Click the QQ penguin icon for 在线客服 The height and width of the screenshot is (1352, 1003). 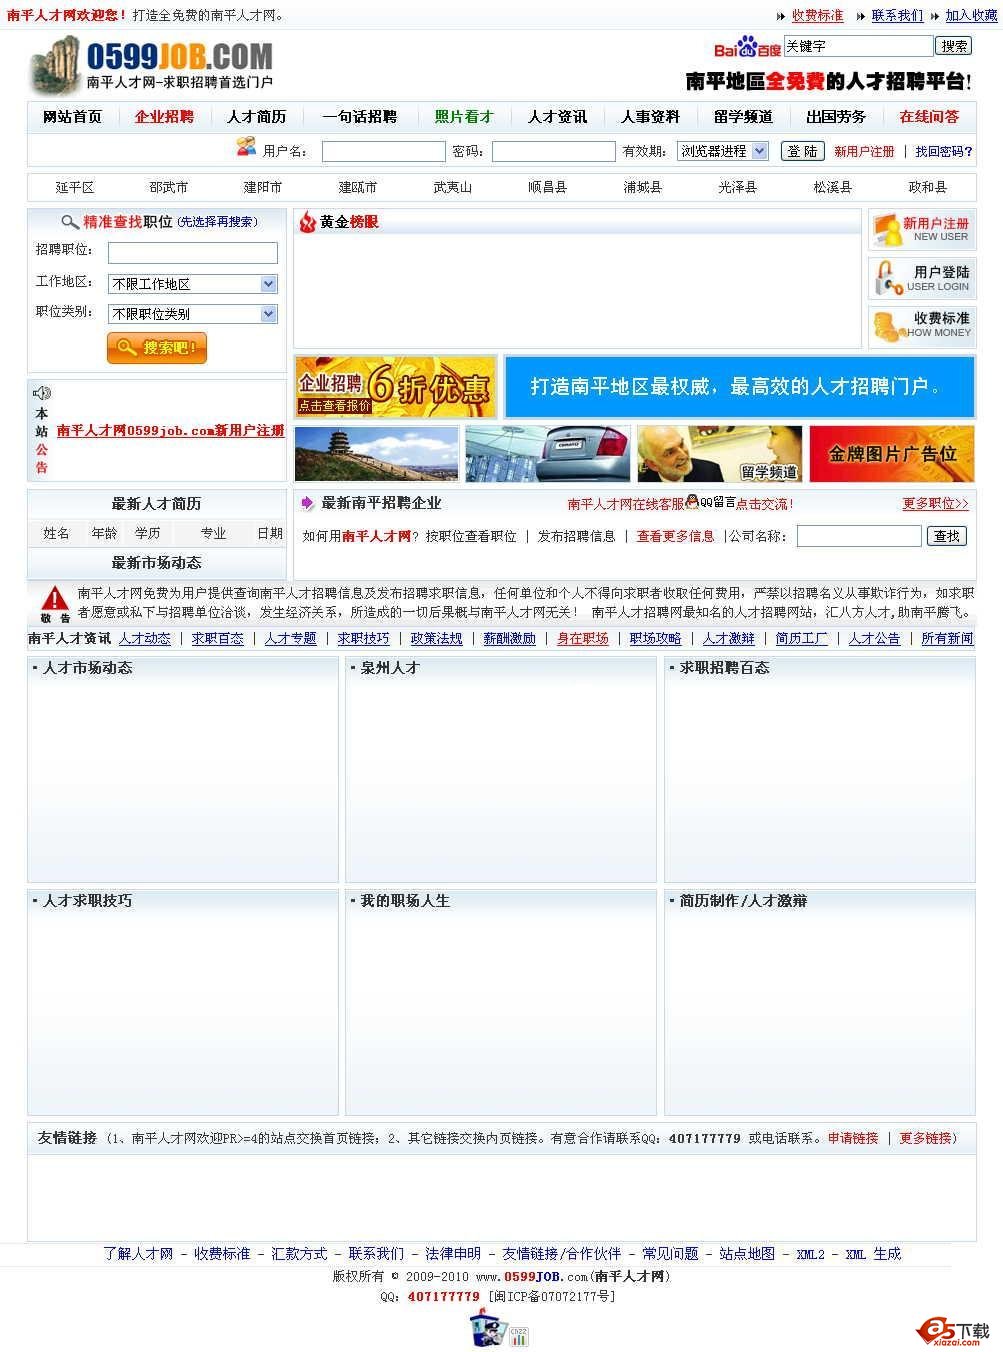(692, 502)
